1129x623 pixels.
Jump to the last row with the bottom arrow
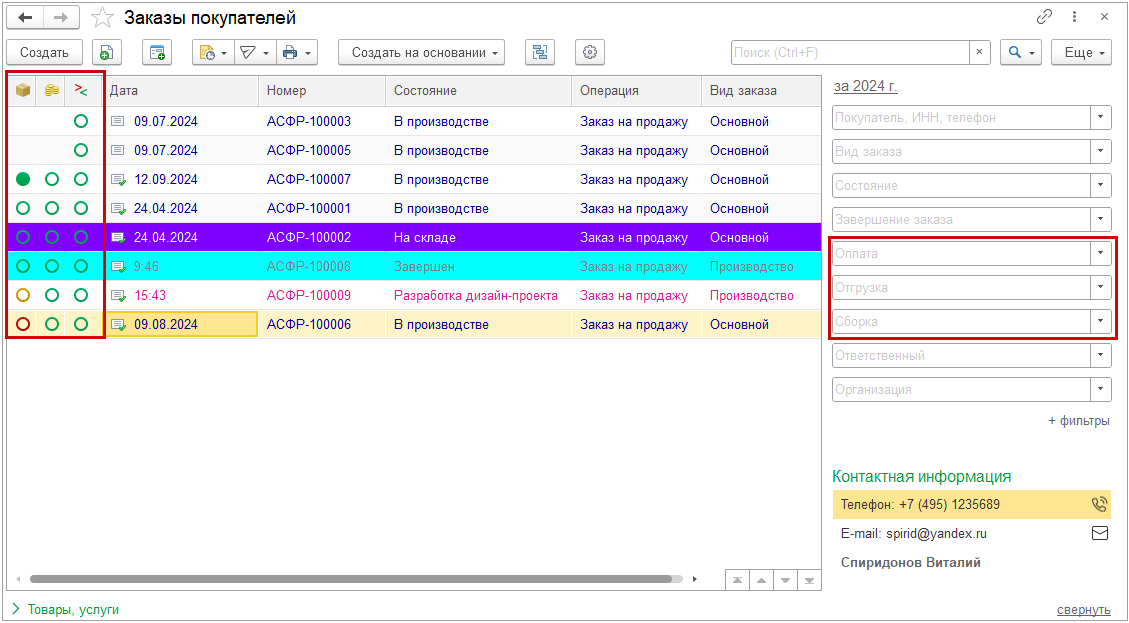coord(809,581)
